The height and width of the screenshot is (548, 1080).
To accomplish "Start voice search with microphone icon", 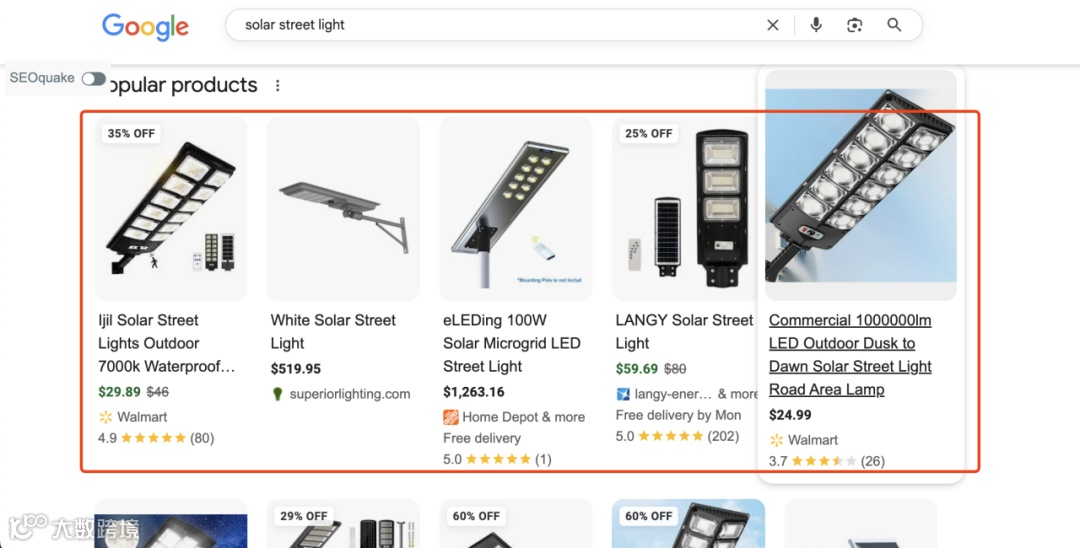I will [816, 25].
